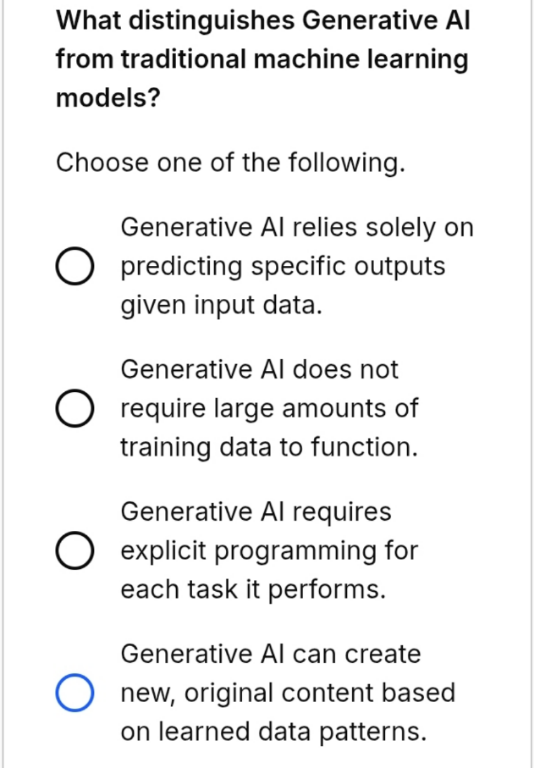This screenshot has width=534, height=768.
Task: Pick the radio button for 'explicit programming' option
Action: tap(74, 551)
